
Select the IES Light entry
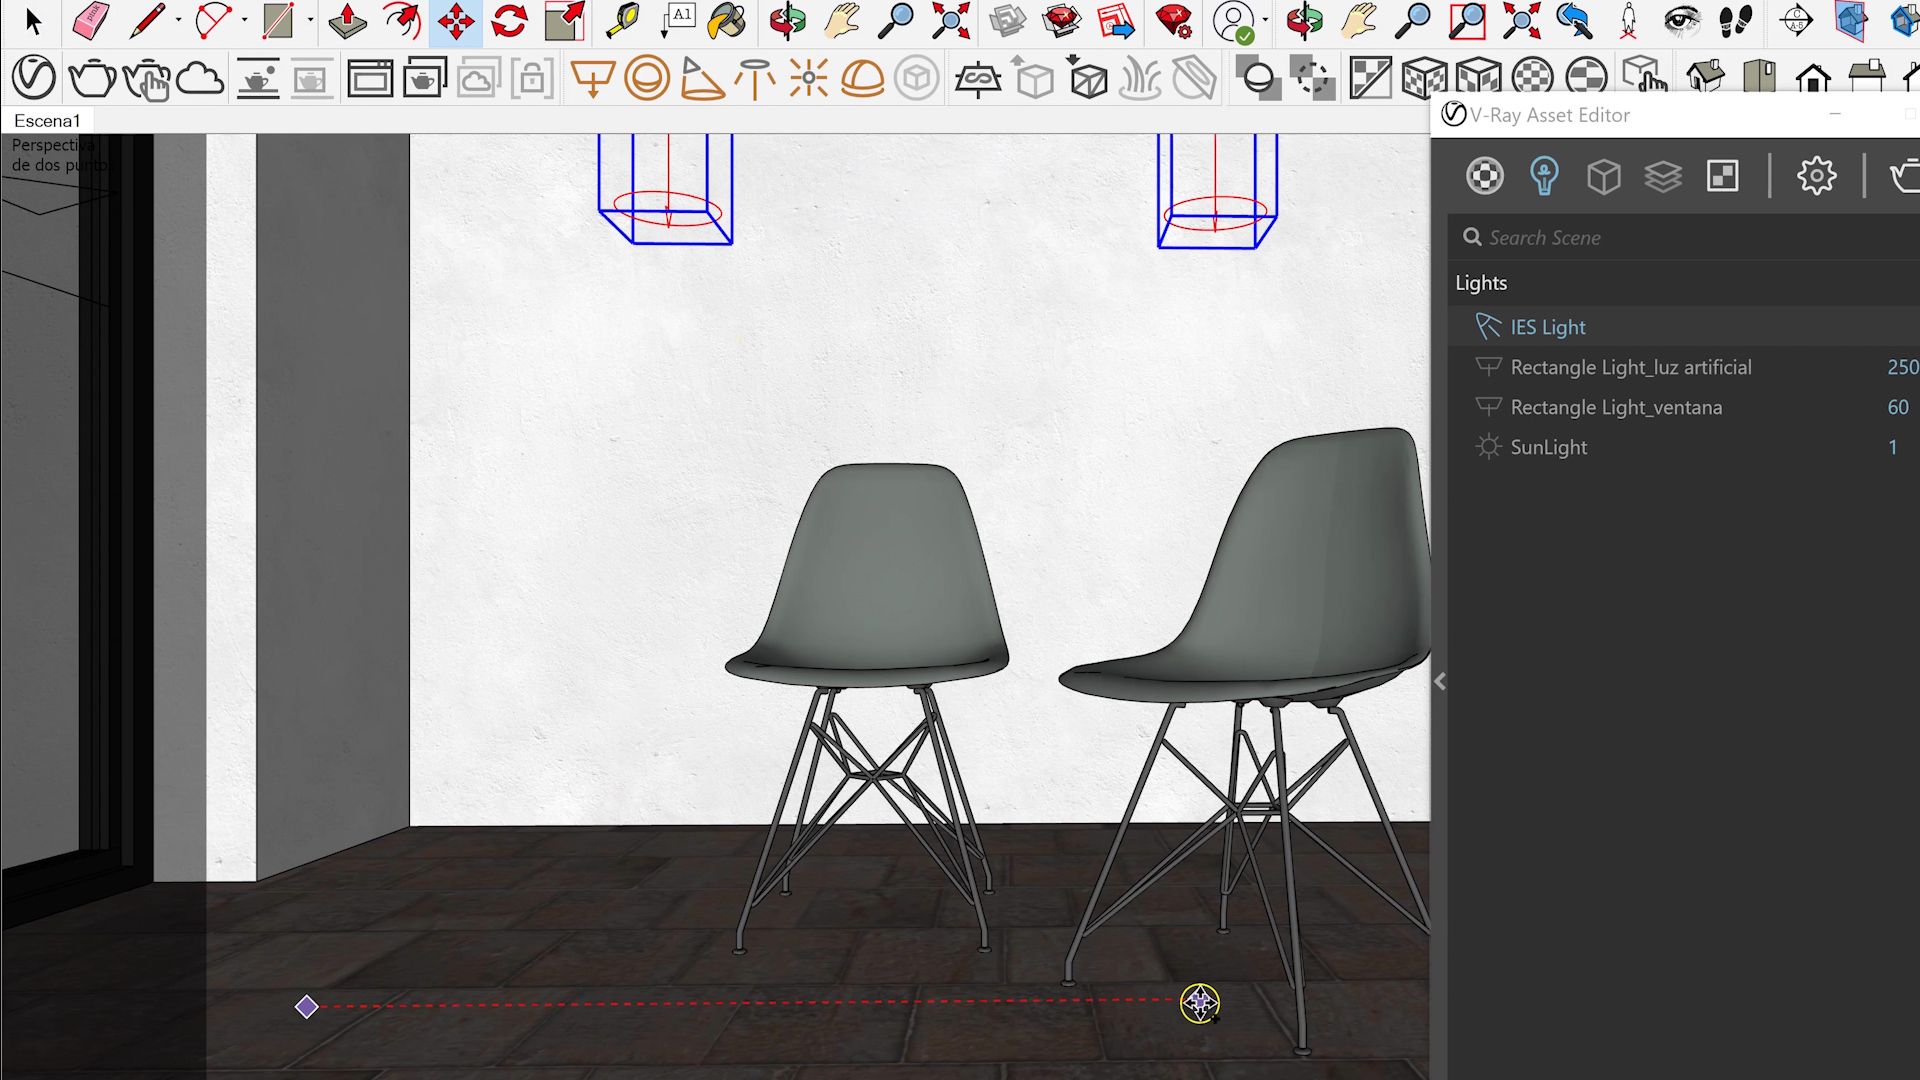pos(1547,327)
